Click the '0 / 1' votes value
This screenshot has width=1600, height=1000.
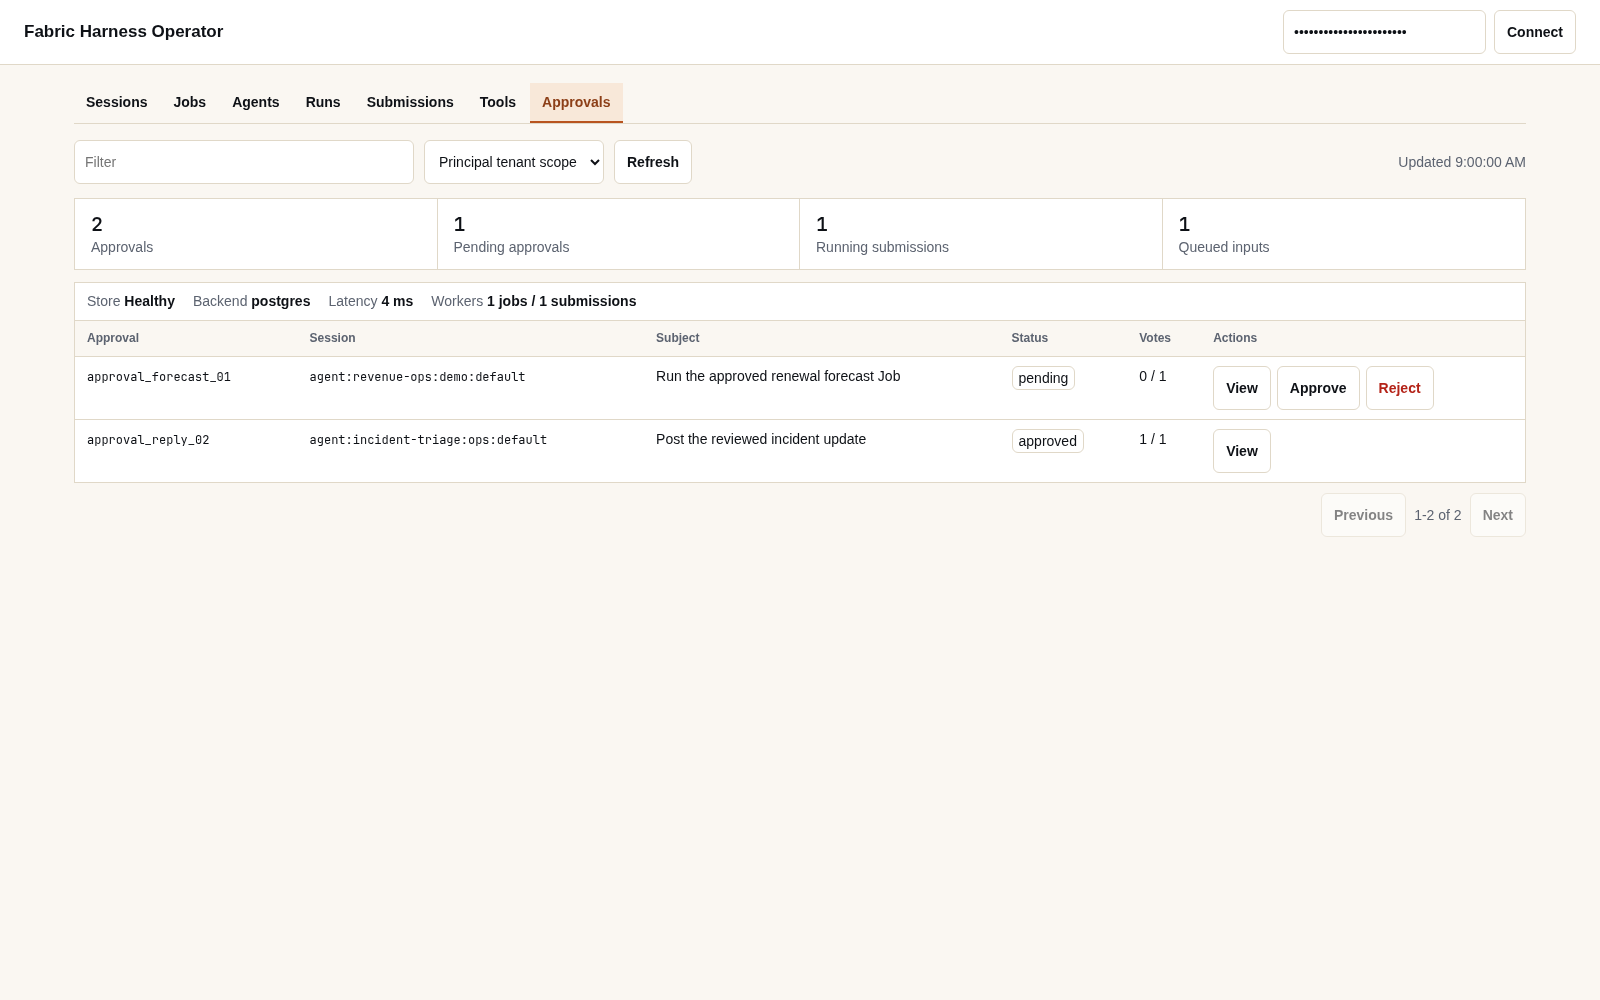click(x=1153, y=376)
